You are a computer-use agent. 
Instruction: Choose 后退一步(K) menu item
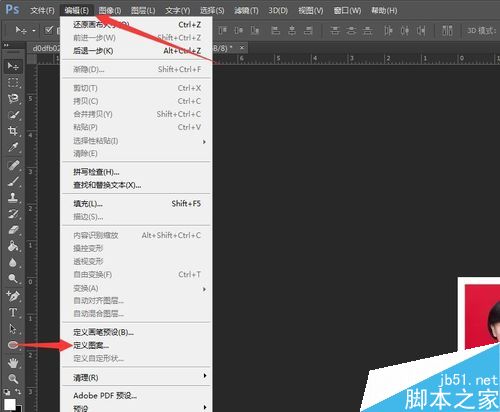tap(136, 51)
